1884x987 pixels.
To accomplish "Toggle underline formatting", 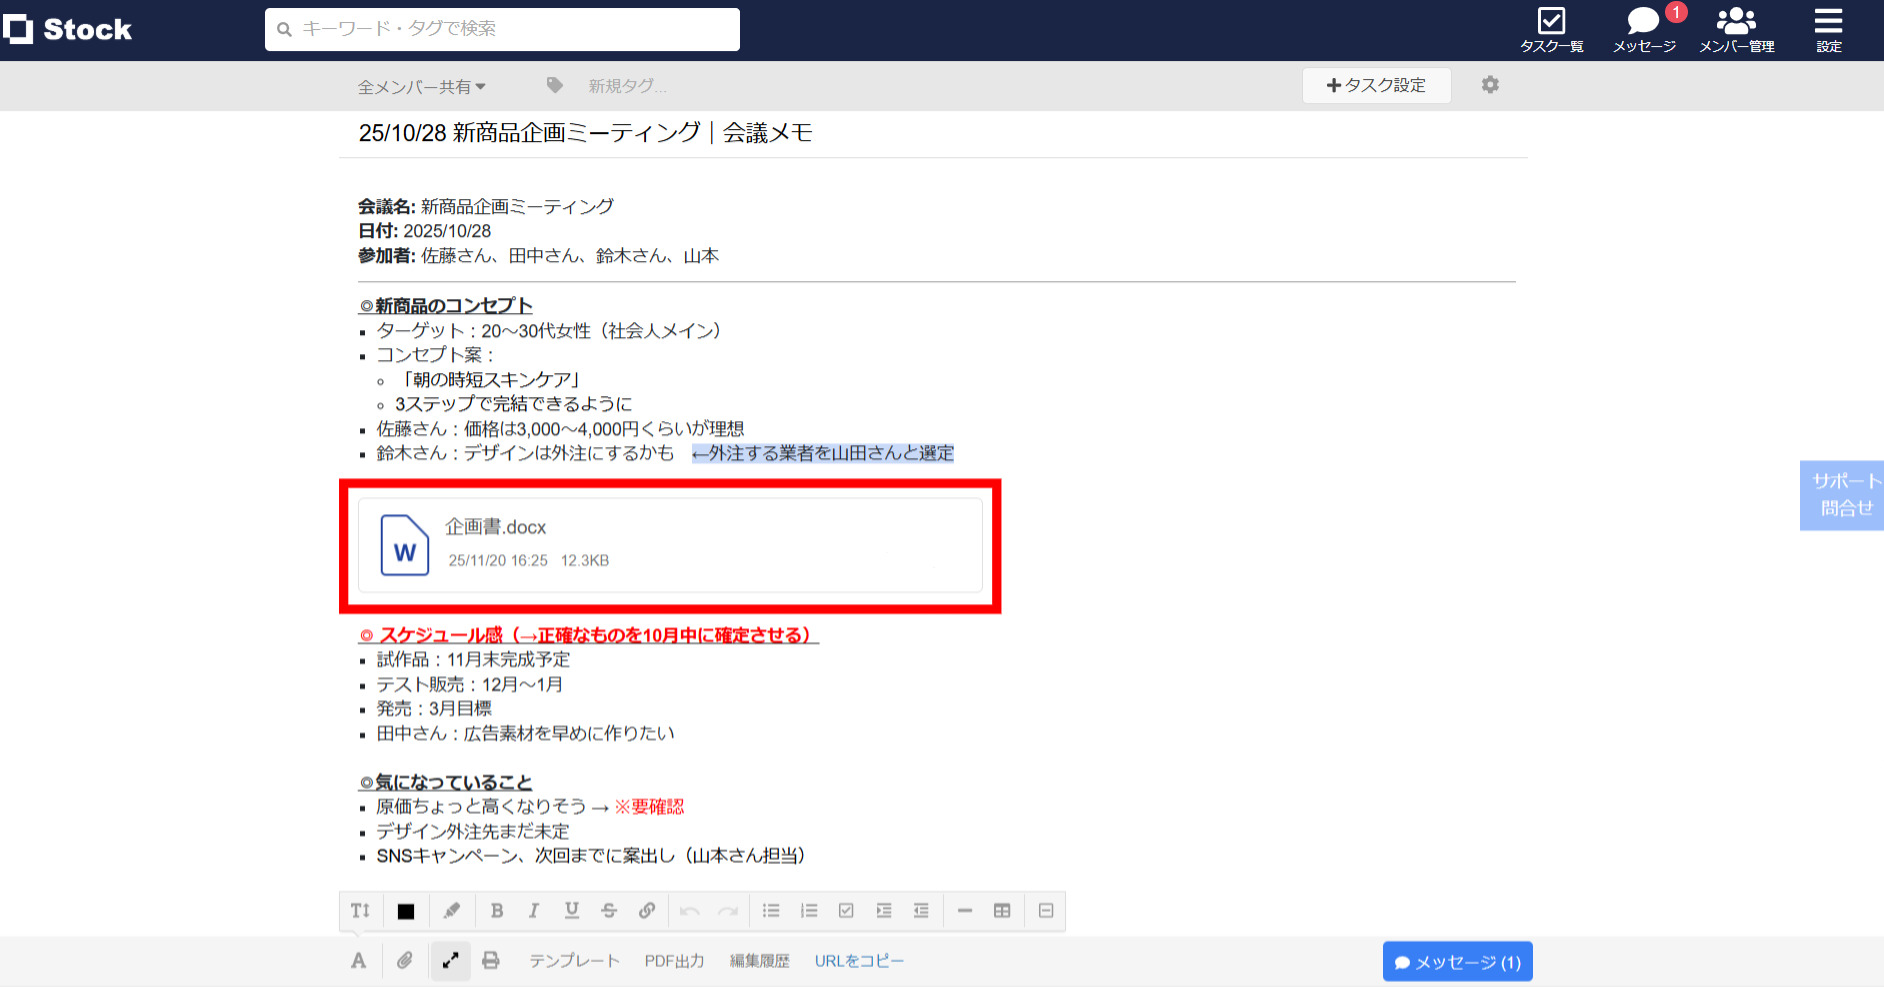I will (571, 910).
